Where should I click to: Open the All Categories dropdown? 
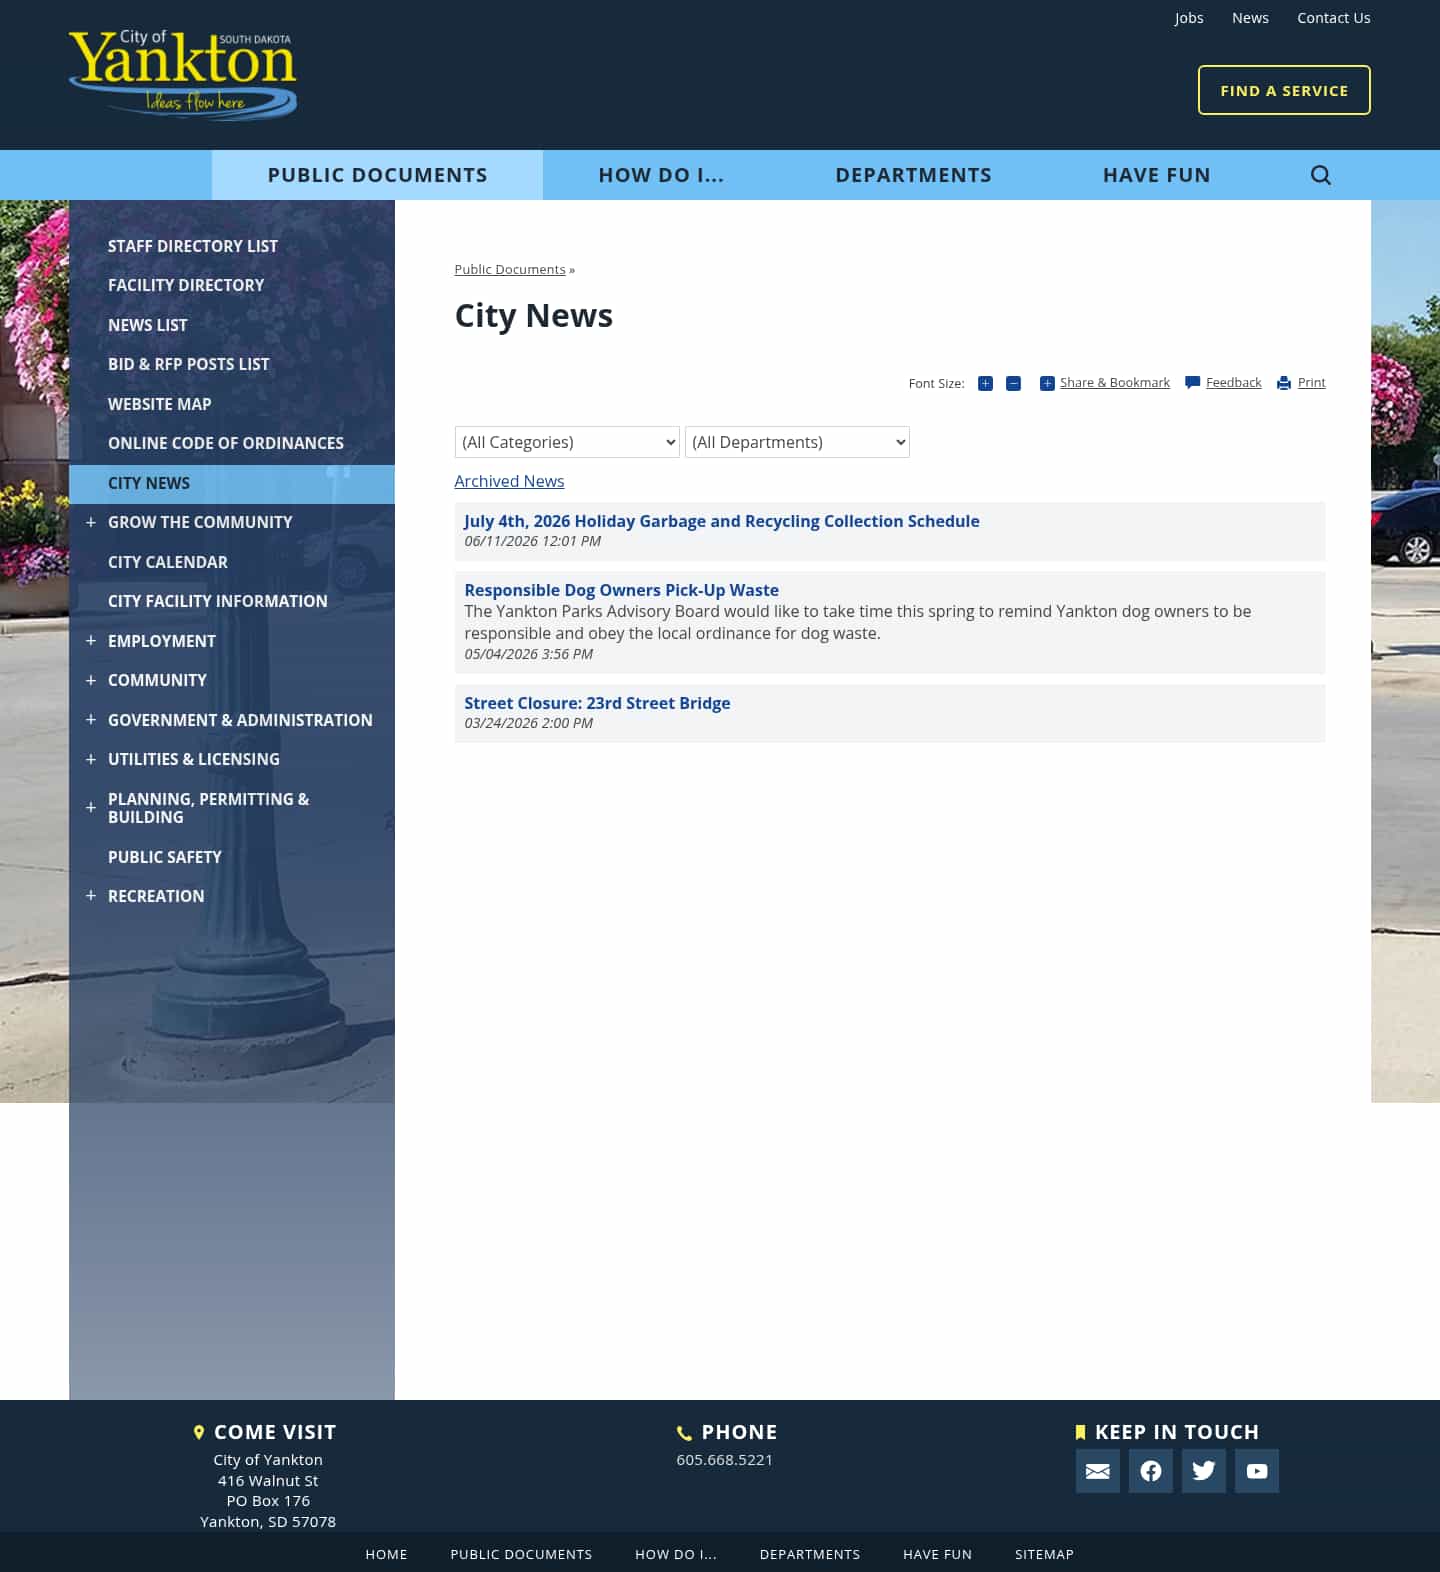coord(567,442)
